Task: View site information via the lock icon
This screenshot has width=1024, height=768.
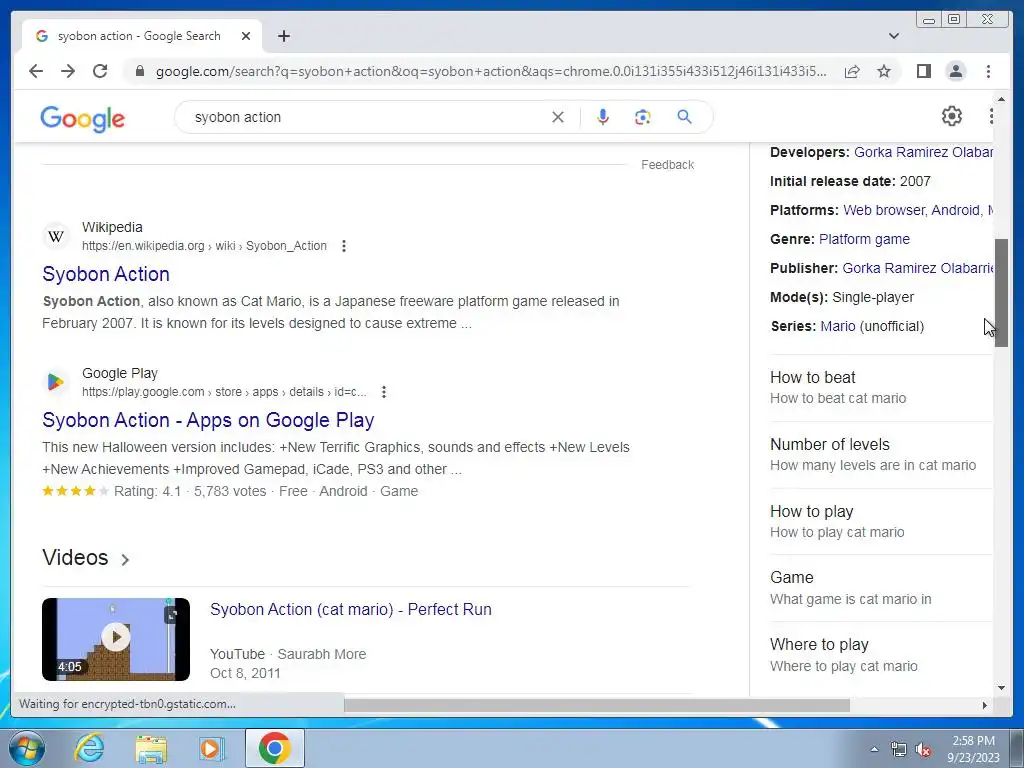Action: [139, 71]
